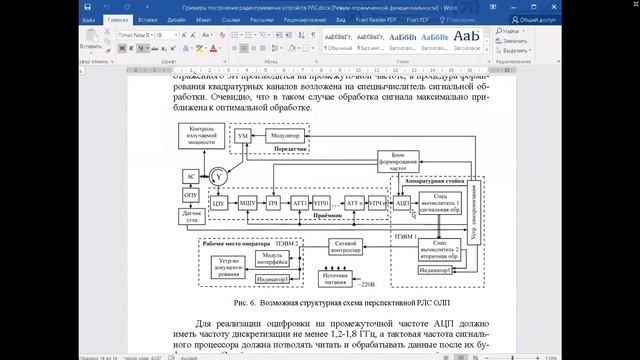Image resolution: width=640 pixels, height=360 pixels.
Task: Open the Файл menu
Action: 89,20
